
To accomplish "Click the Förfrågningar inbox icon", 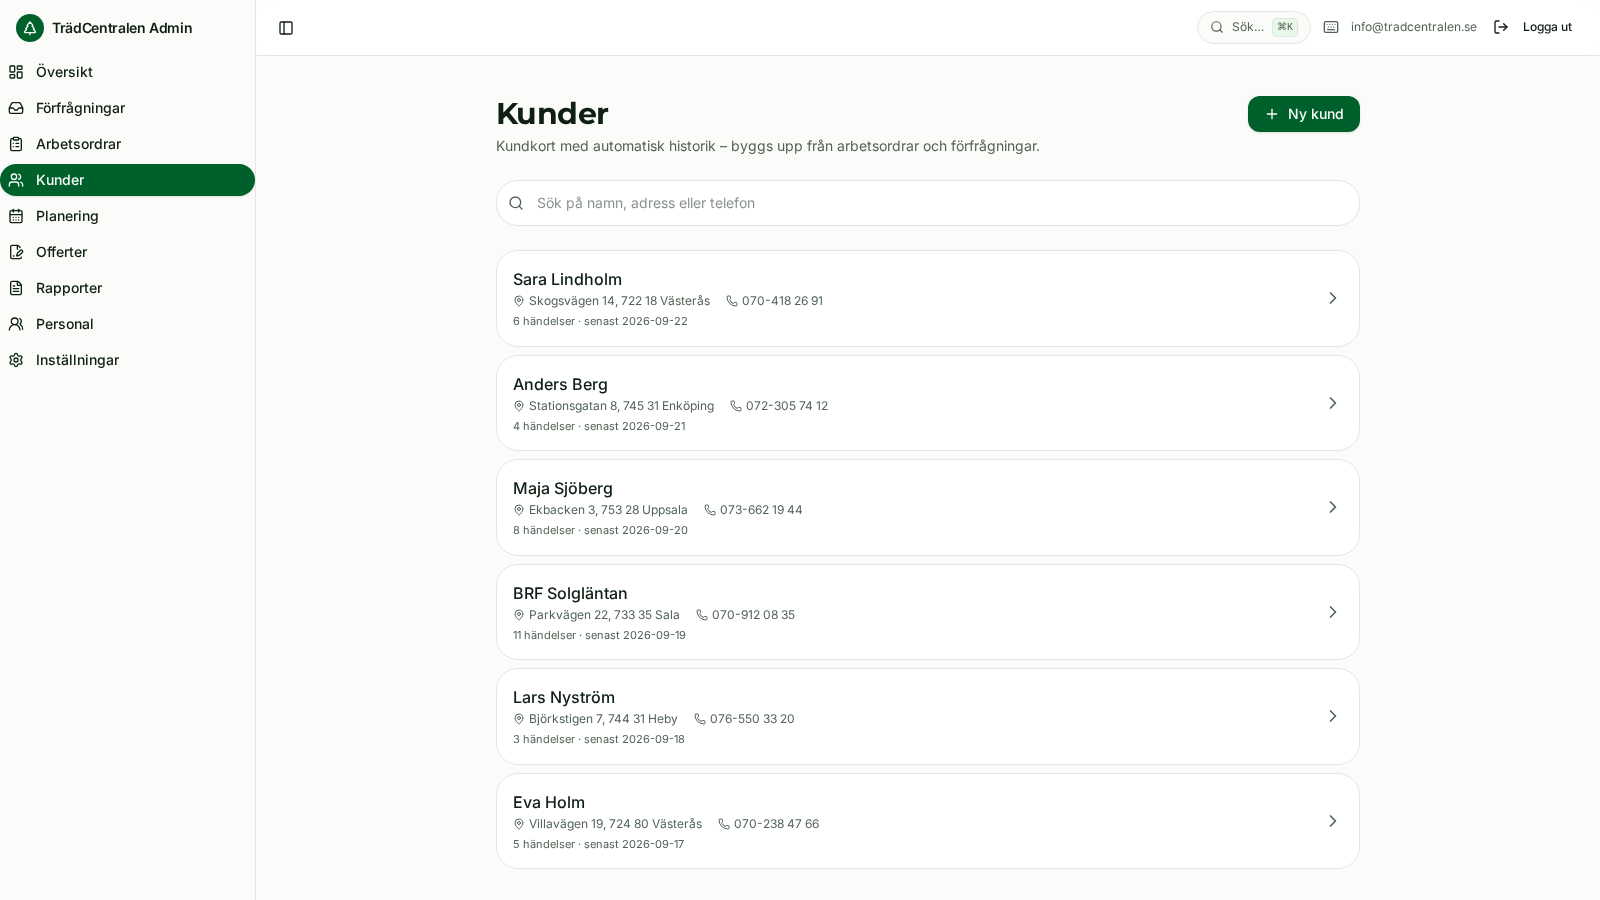I will pos(16,108).
